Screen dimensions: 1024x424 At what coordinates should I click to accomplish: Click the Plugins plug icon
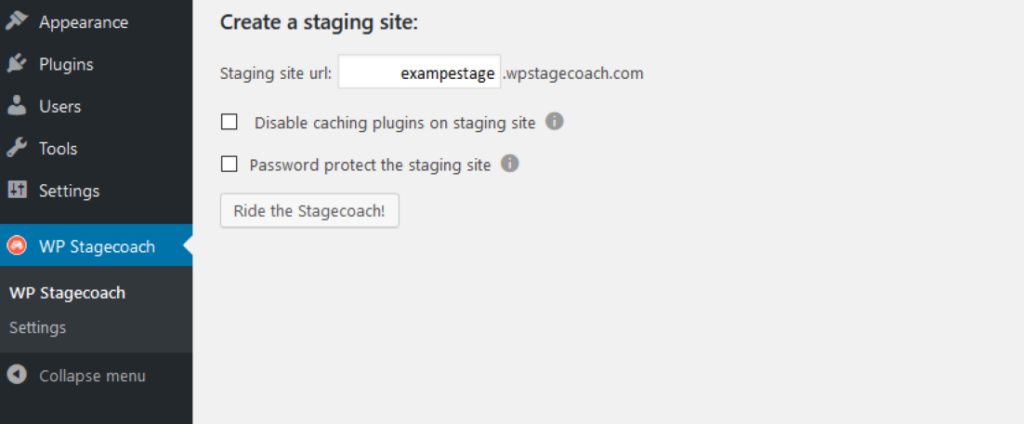coord(16,64)
